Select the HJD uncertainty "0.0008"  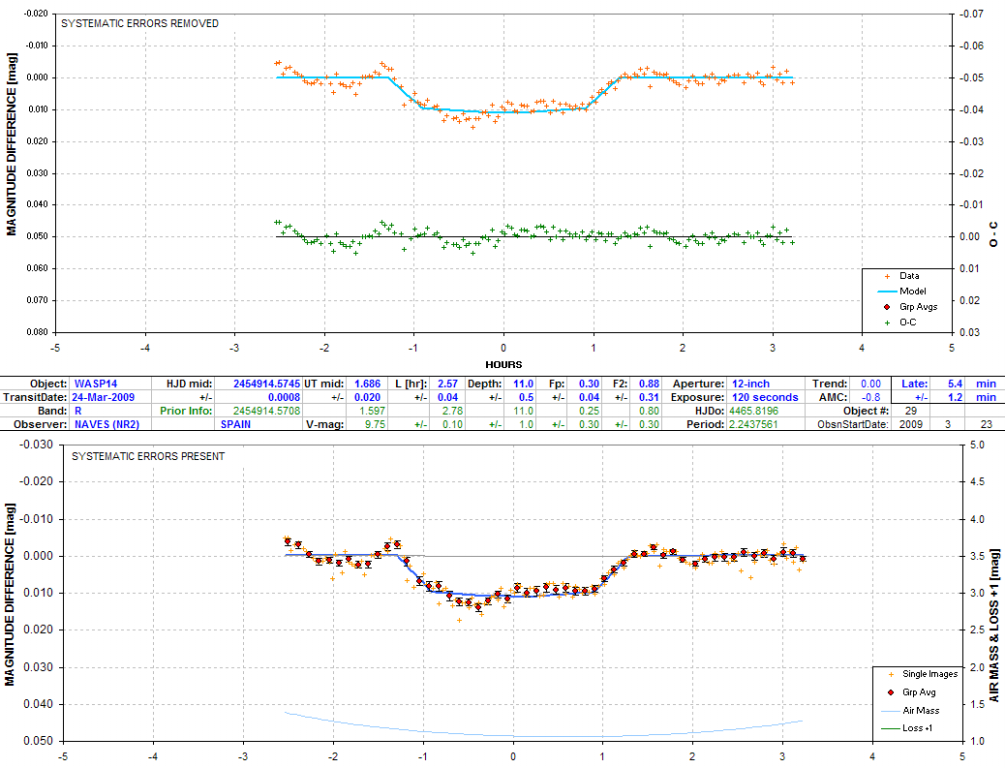pos(284,397)
